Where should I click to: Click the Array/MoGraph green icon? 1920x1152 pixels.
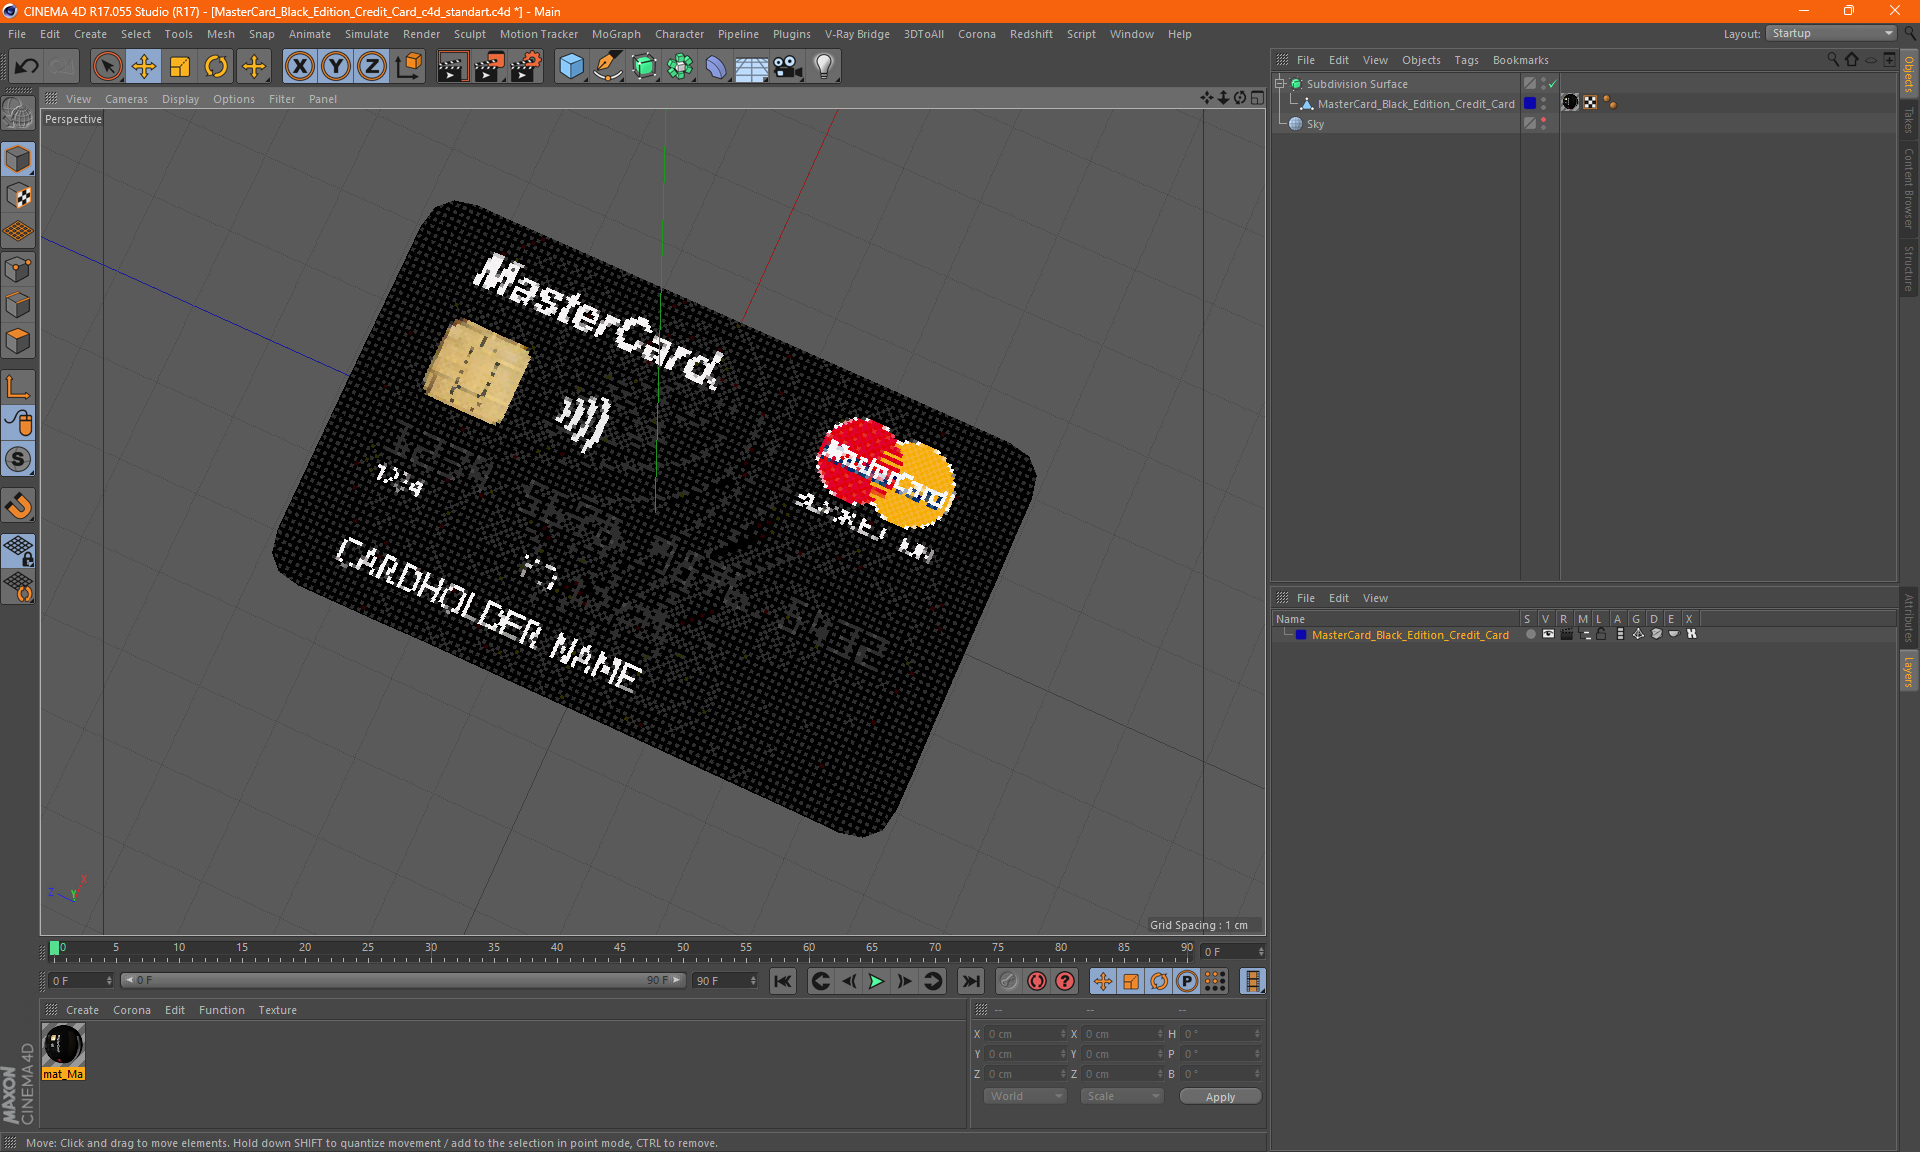coord(680,67)
